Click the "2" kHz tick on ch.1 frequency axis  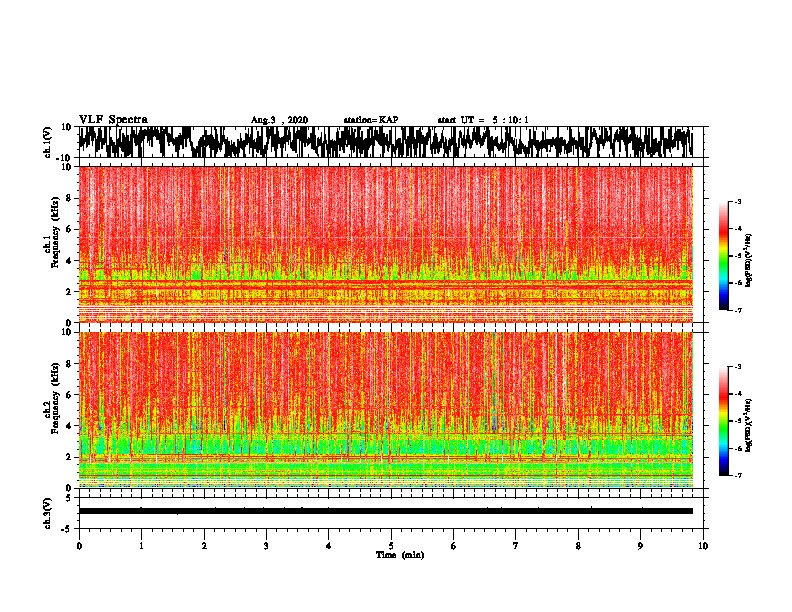tap(69, 292)
